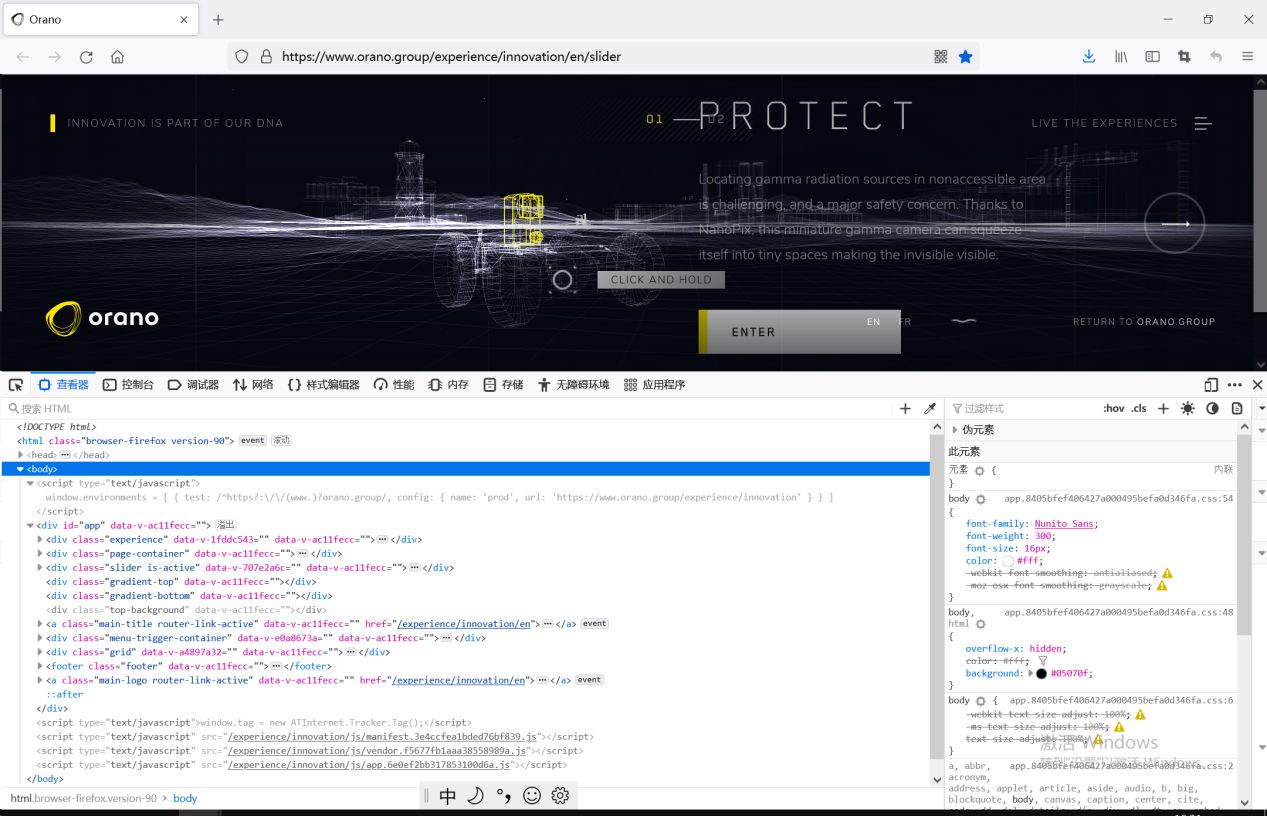Open the 无障碍环境 tab
Image resolution: width=1267 pixels, height=816 pixels.
pos(573,385)
